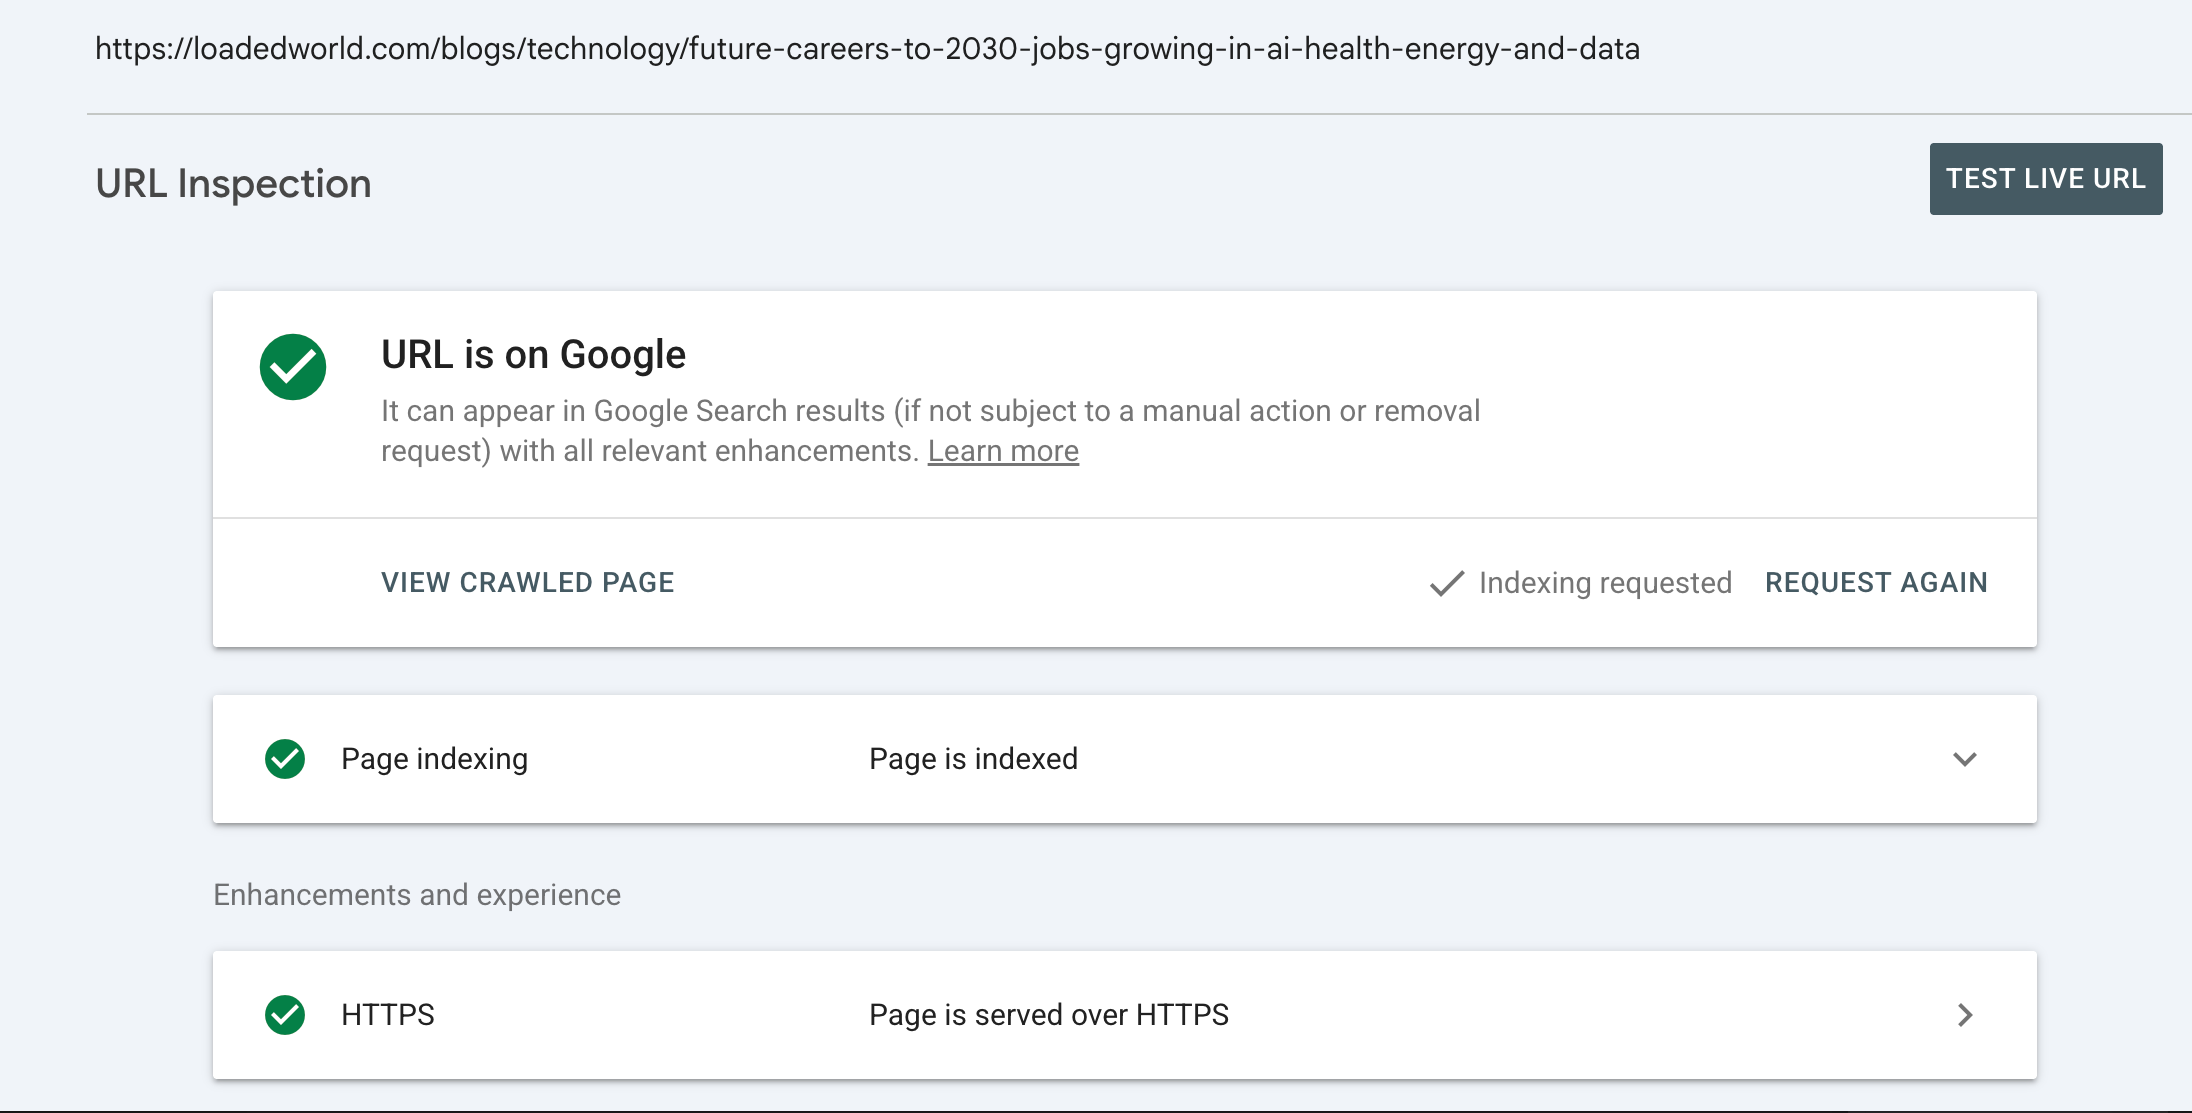Expand the Page indexing chevron arrow

pos(1965,759)
